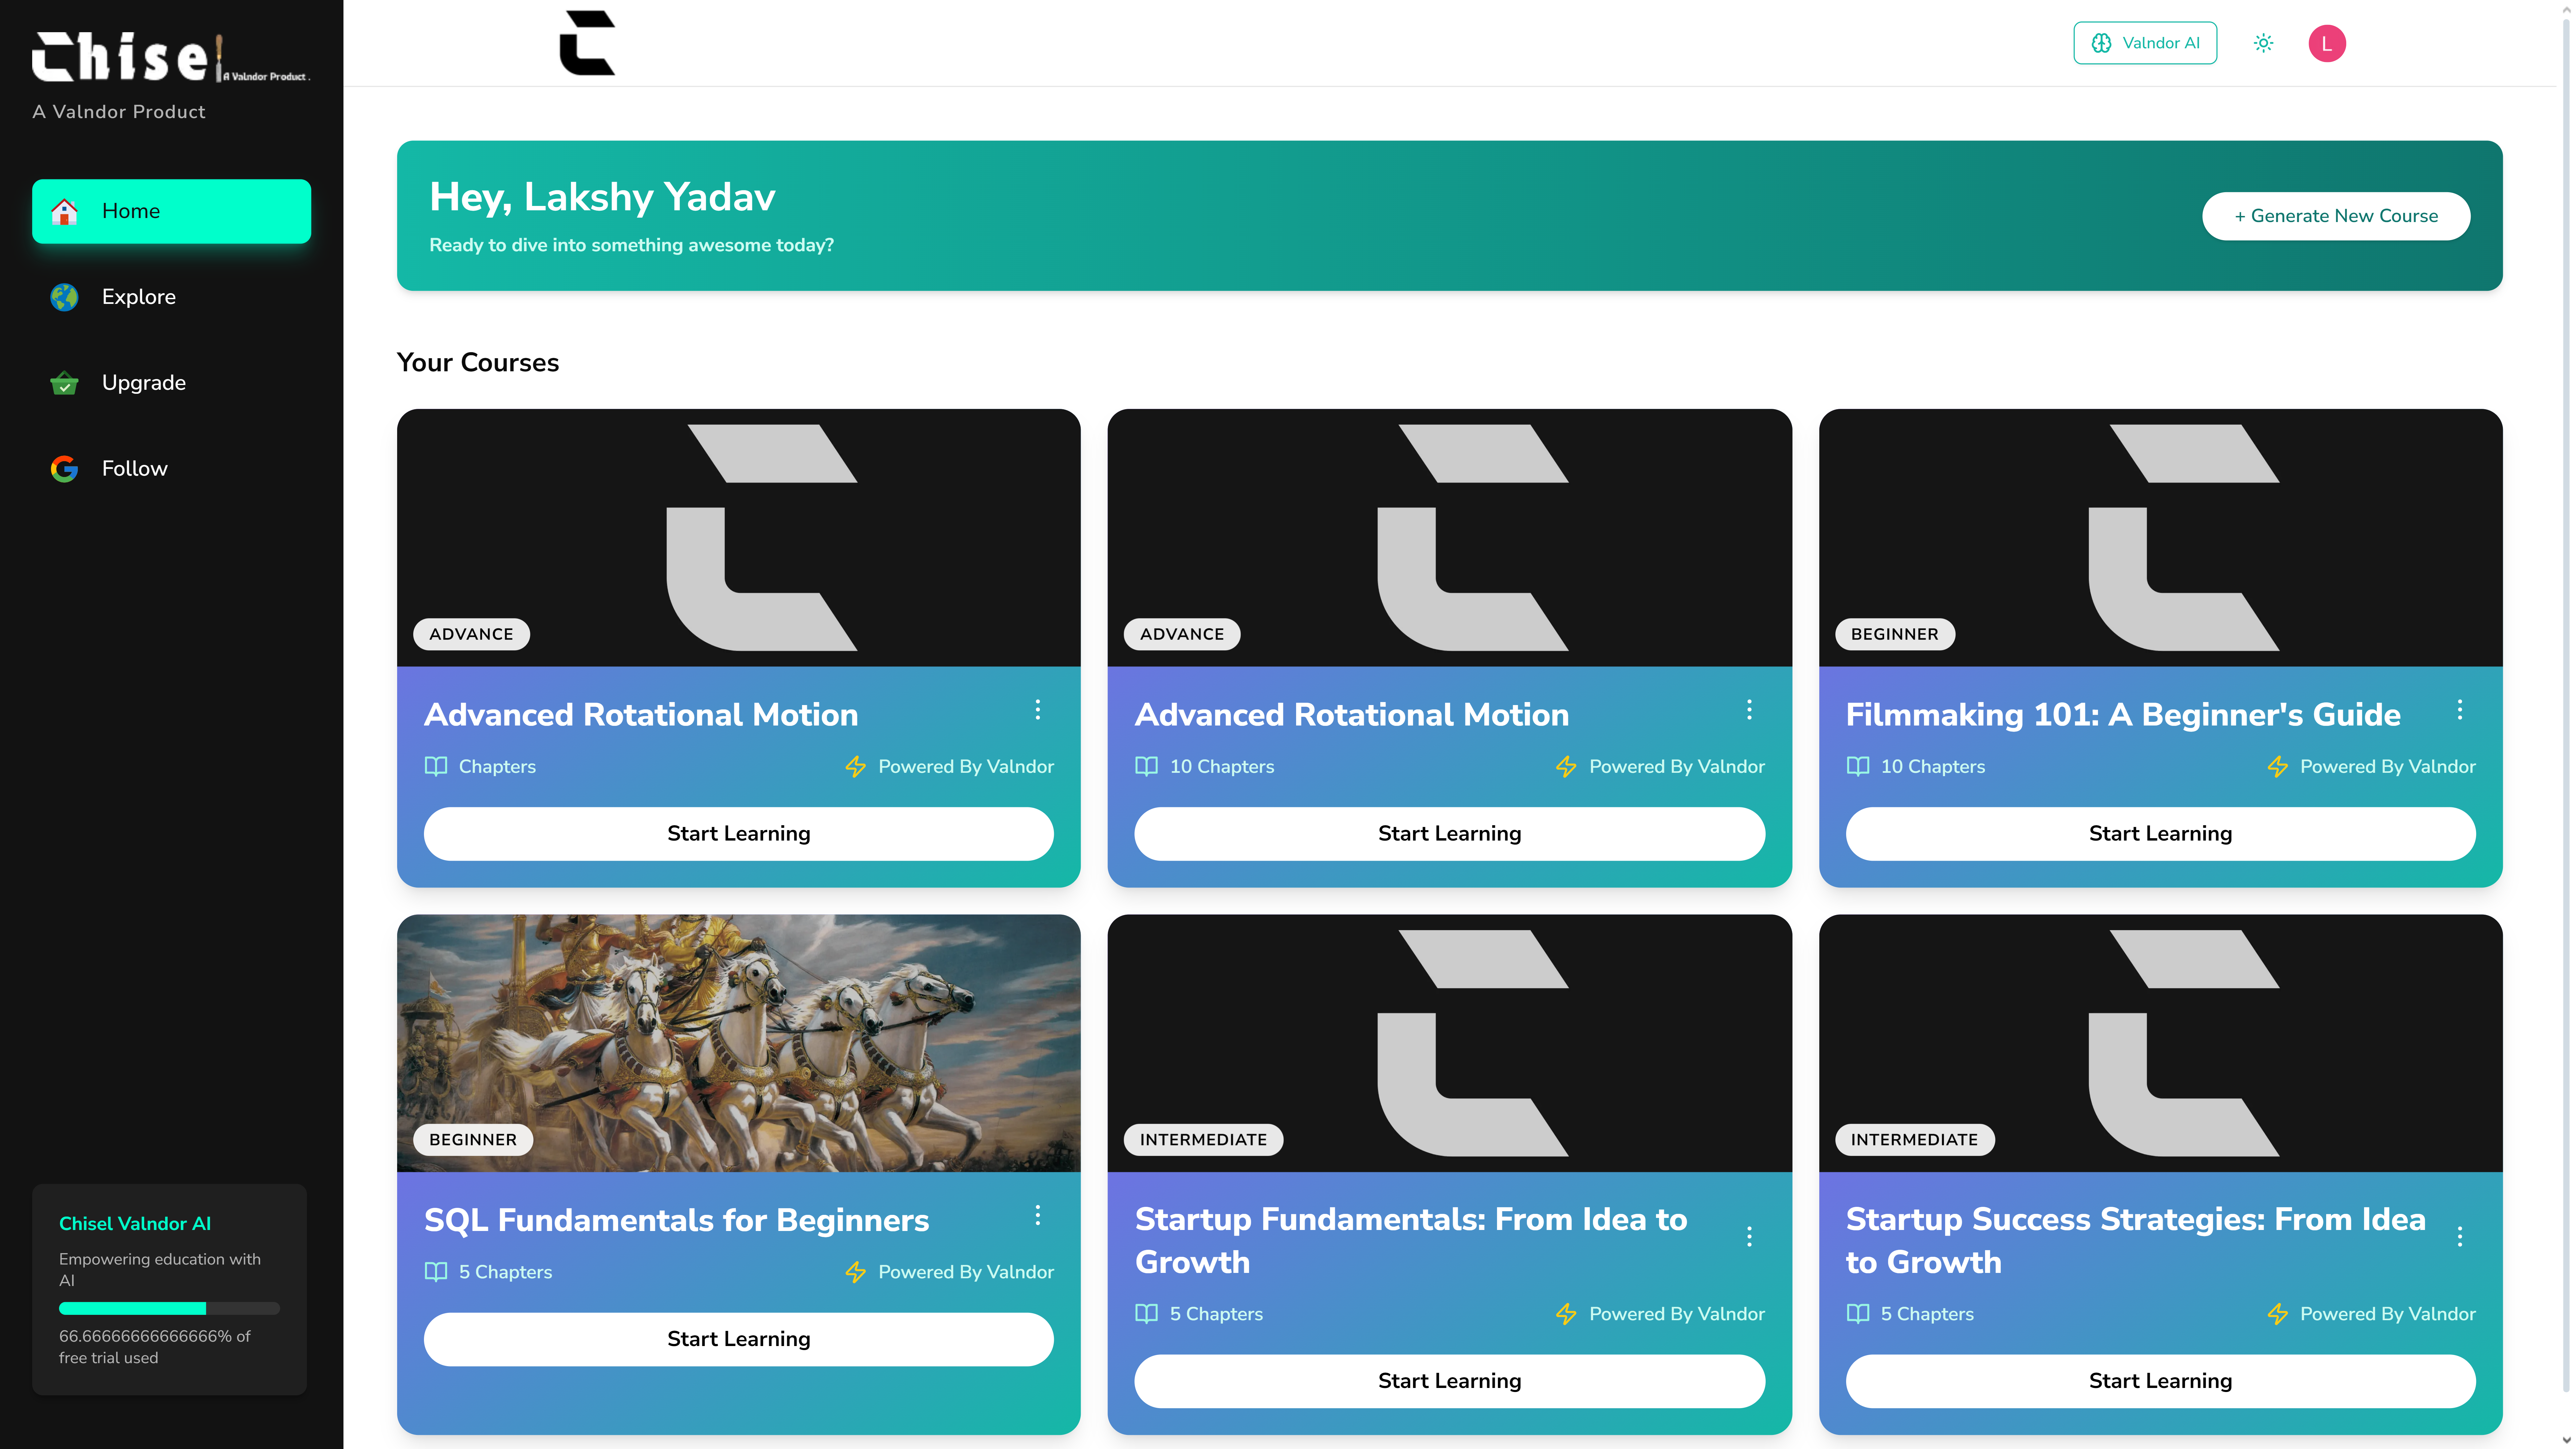Screen dimensions: 2576x1449
Task: Go to the Upgrade page
Action: point(171,383)
